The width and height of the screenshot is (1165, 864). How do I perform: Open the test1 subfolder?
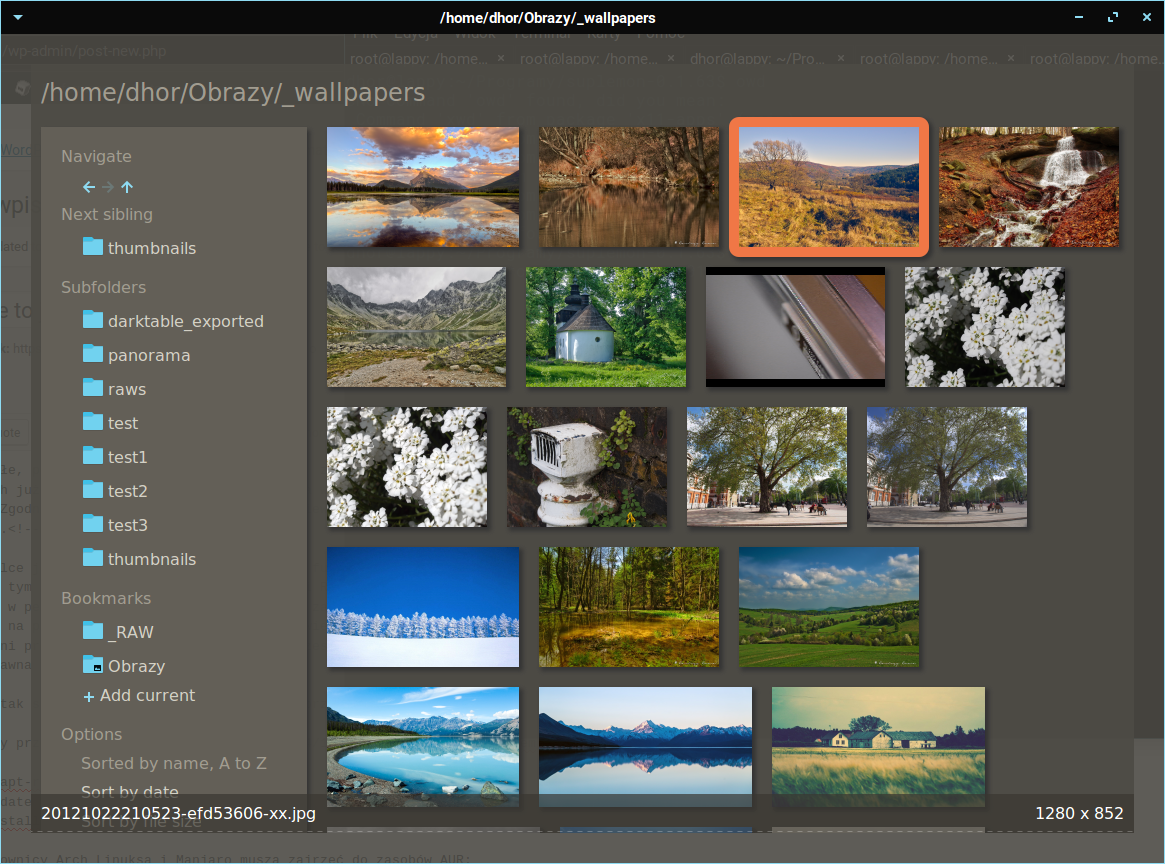pos(115,457)
